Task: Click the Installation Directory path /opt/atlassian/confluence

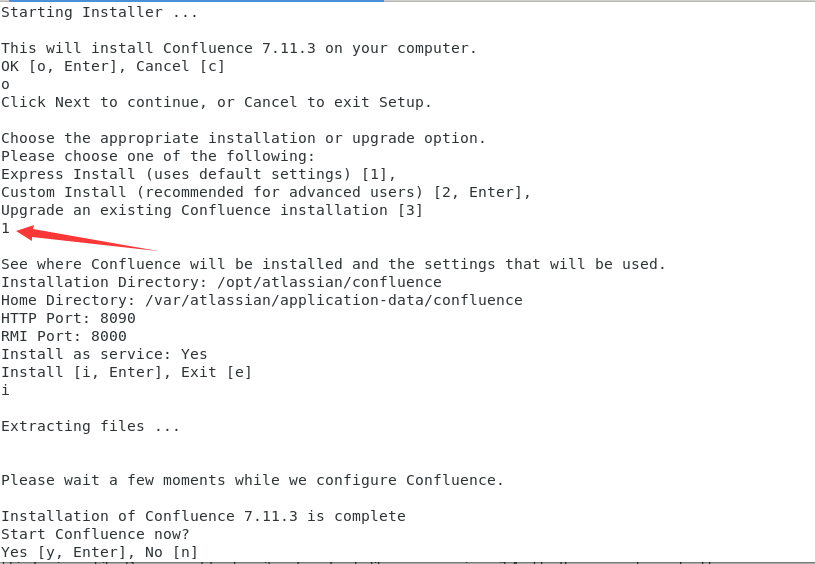Action: pyautogui.click(x=329, y=282)
